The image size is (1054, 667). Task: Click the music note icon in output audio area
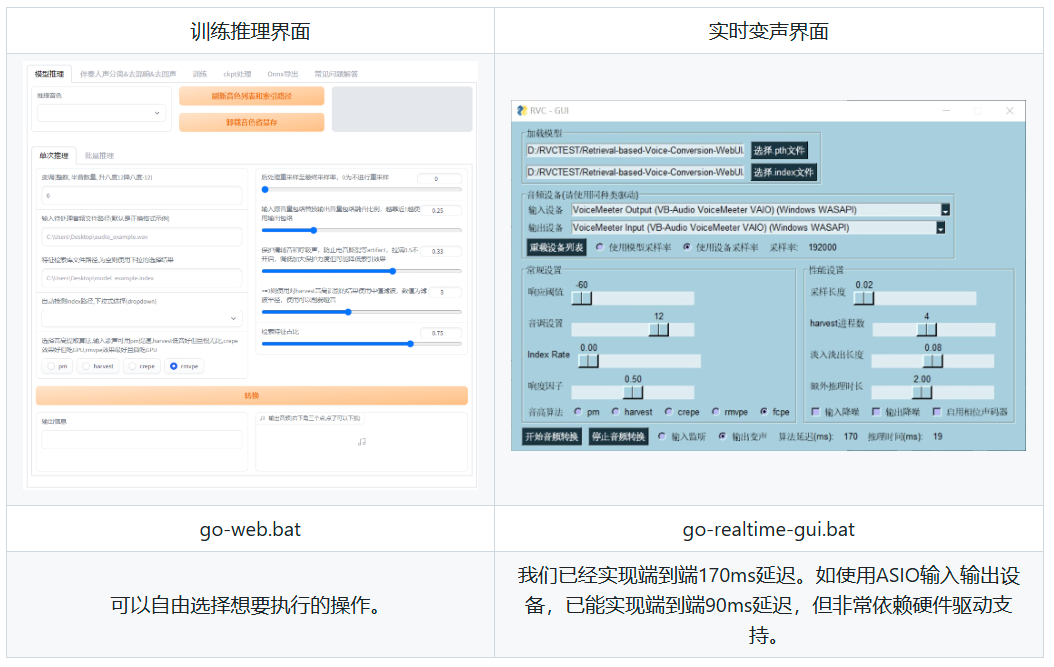[361, 441]
